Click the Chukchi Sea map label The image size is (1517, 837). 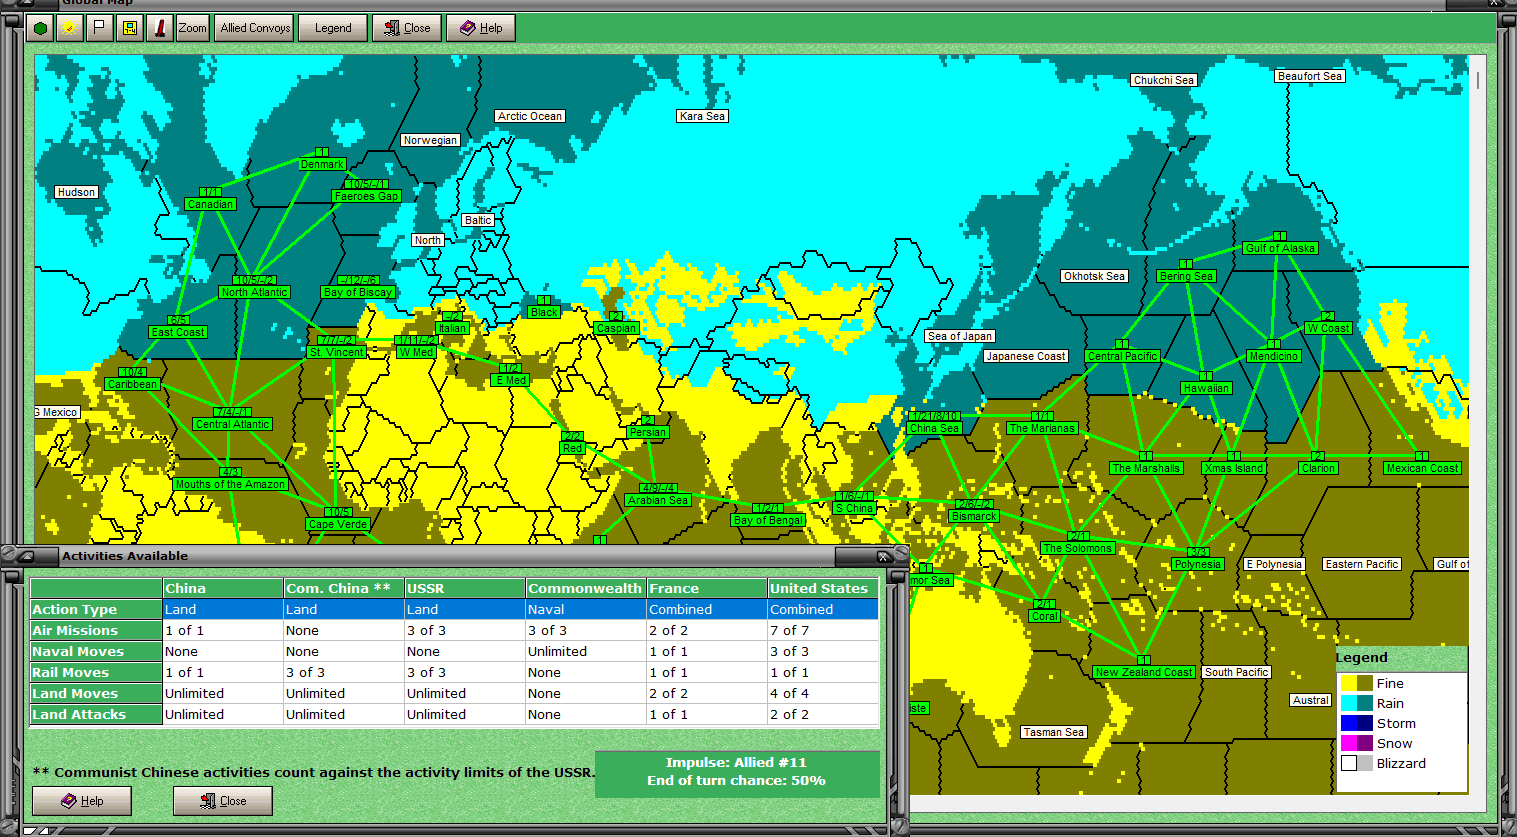coord(1164,80)
